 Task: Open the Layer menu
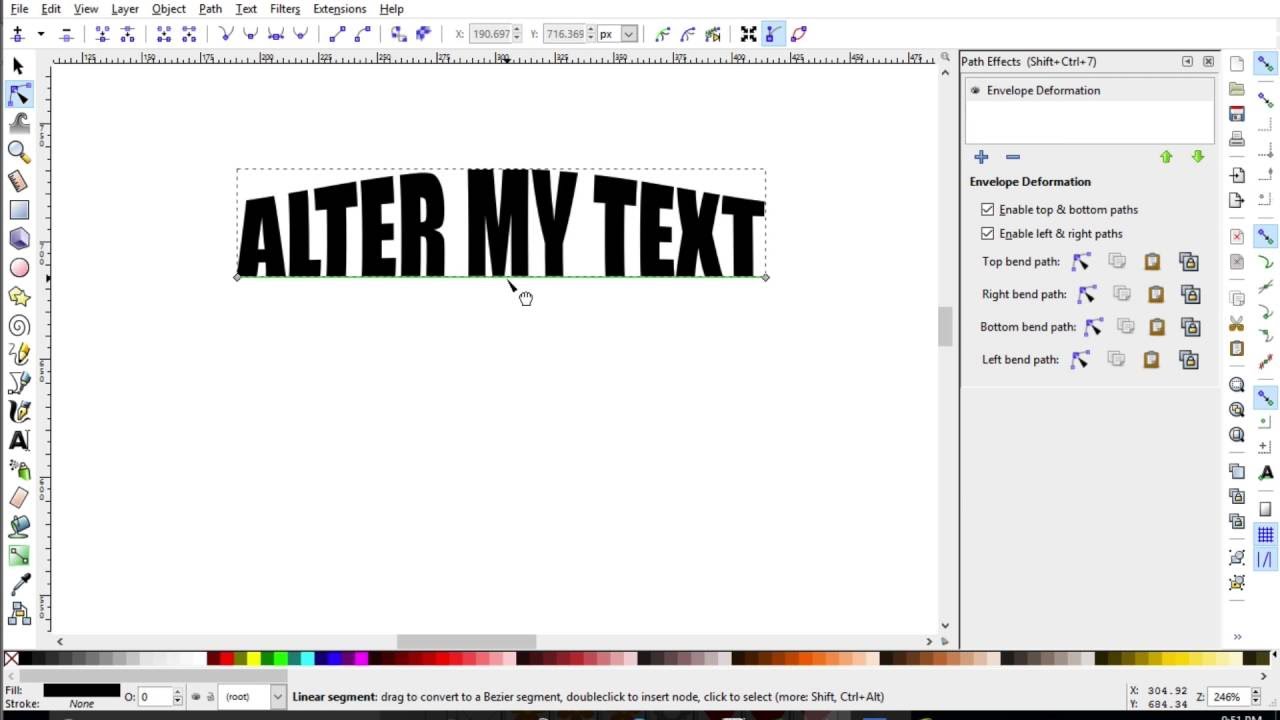pyautogui.click(x=125, y=9)
